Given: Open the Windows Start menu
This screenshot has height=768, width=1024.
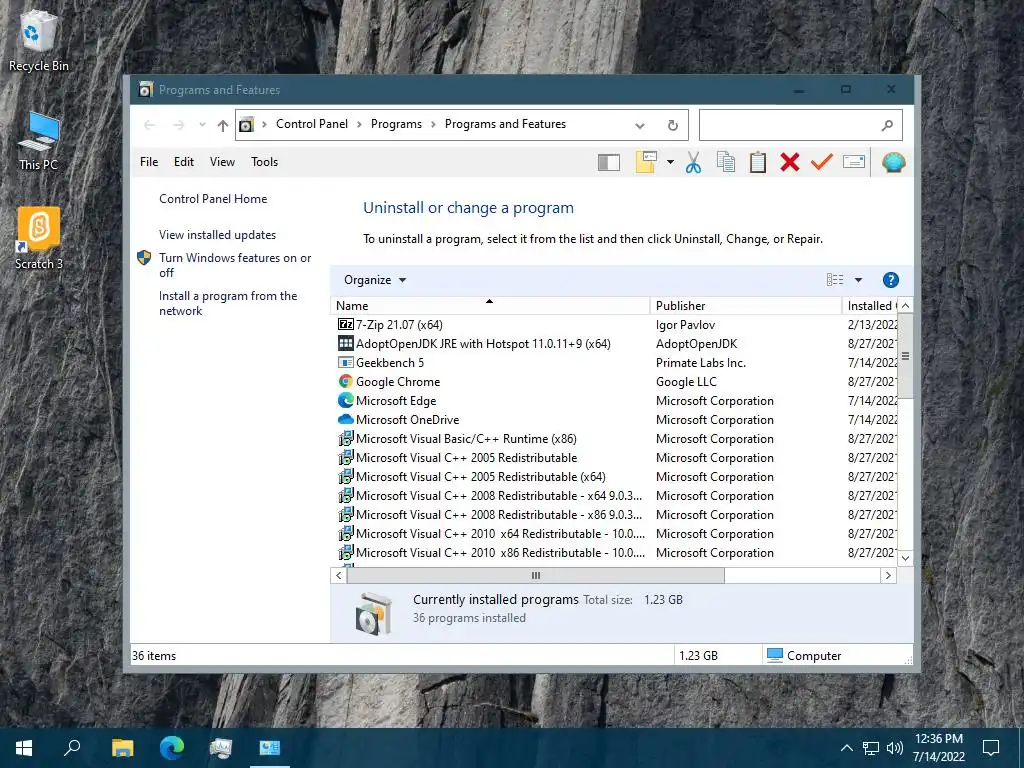Looking at the screenshot, I should point(24,748).
